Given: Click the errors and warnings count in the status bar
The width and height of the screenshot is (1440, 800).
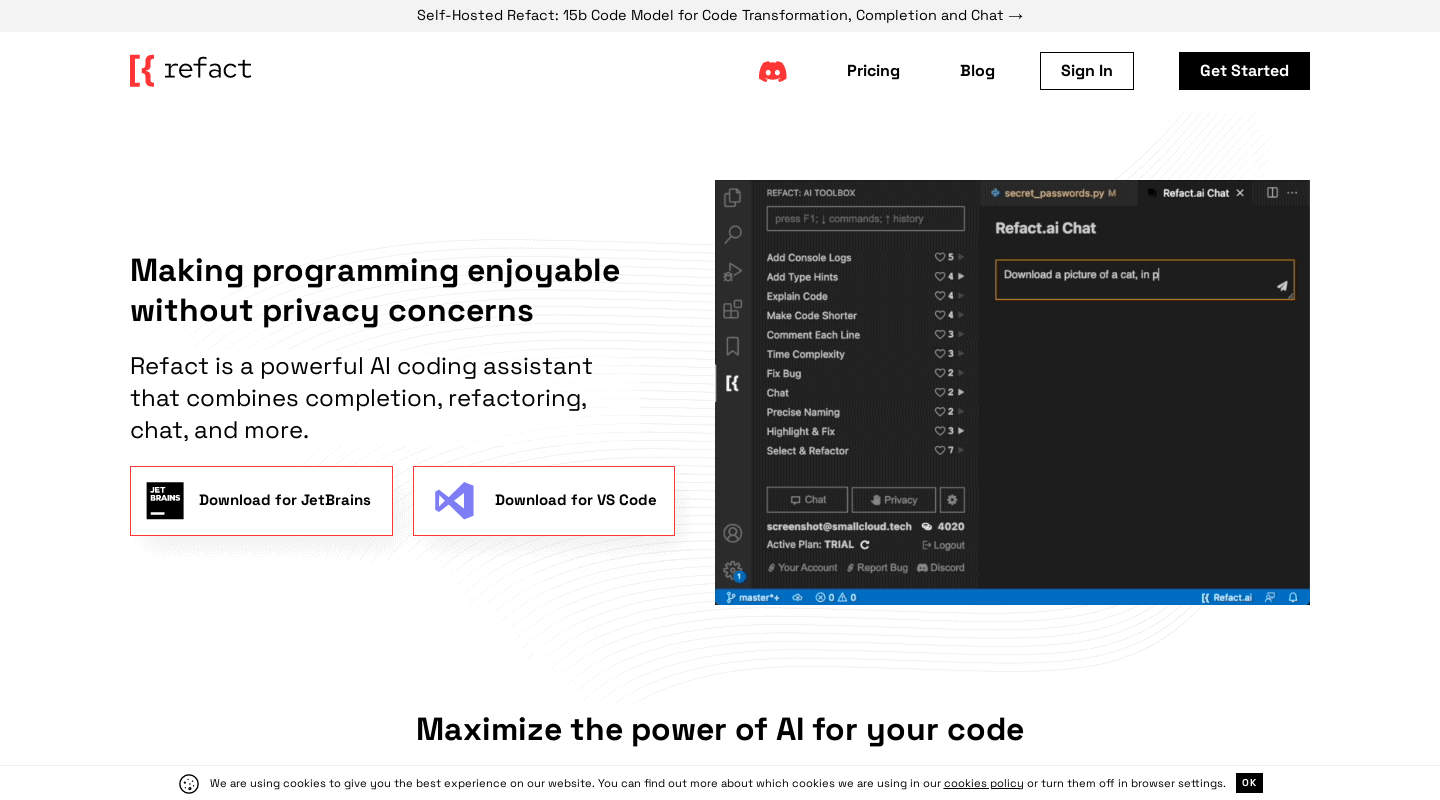Looking at the screenshot, I should click(835, 598).
